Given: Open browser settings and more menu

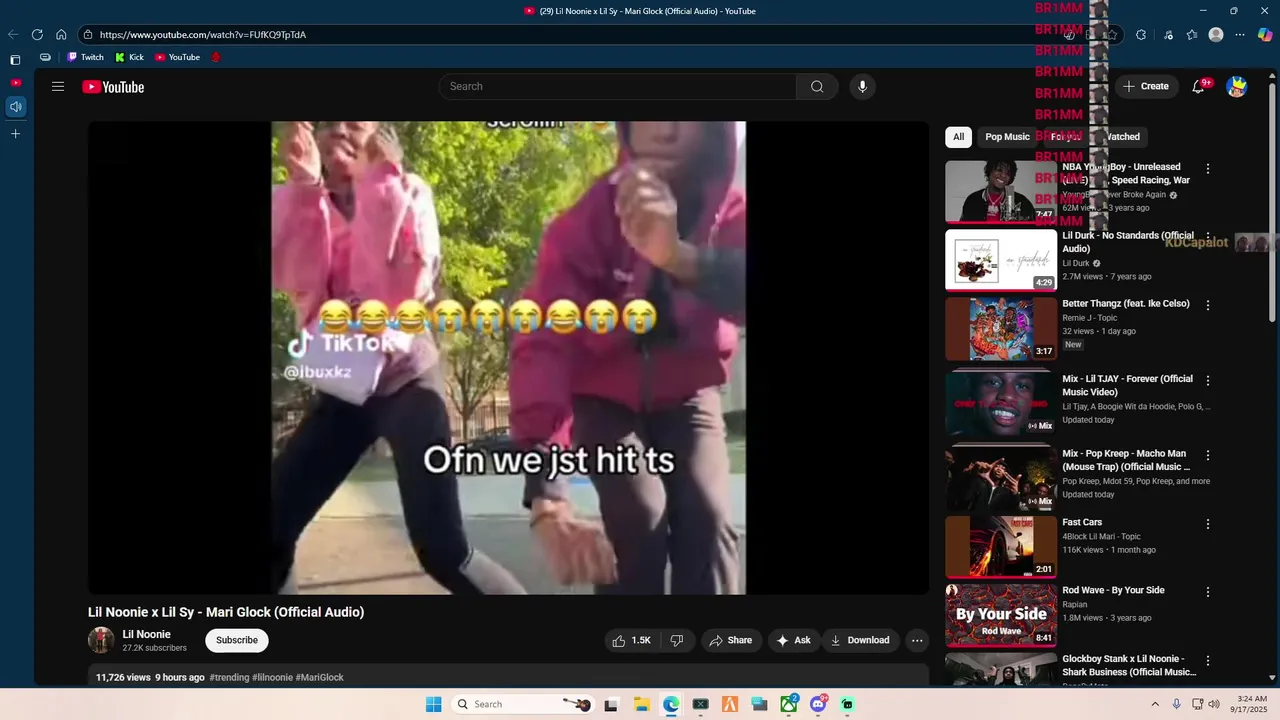Looking at the screenshot, I should tap(1240, 35).
